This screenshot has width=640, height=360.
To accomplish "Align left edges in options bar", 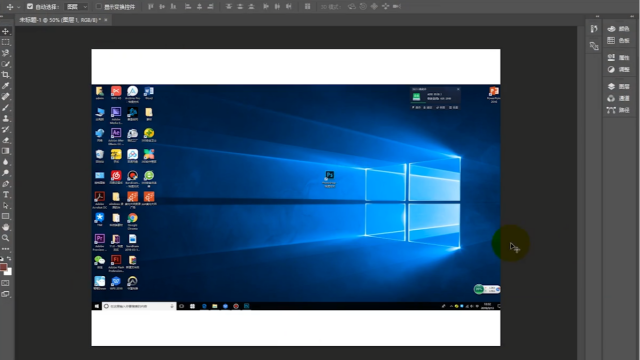I will [188, 7].
